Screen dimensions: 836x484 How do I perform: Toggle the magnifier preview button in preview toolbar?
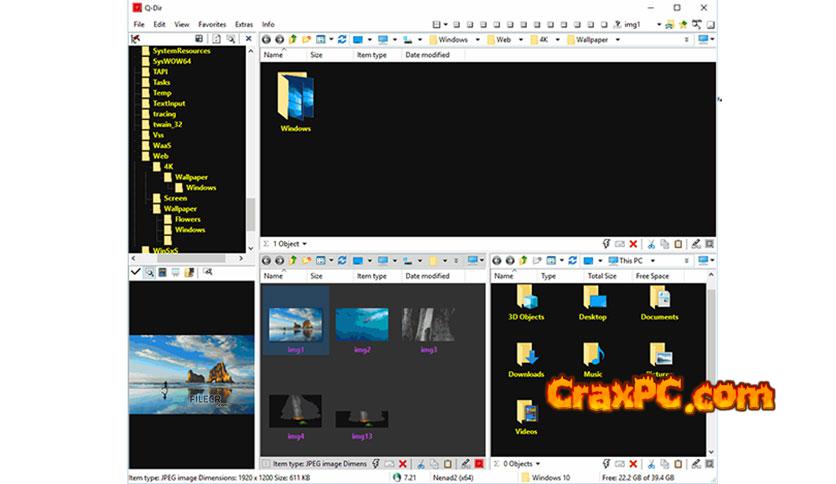(x=150, y=272)
